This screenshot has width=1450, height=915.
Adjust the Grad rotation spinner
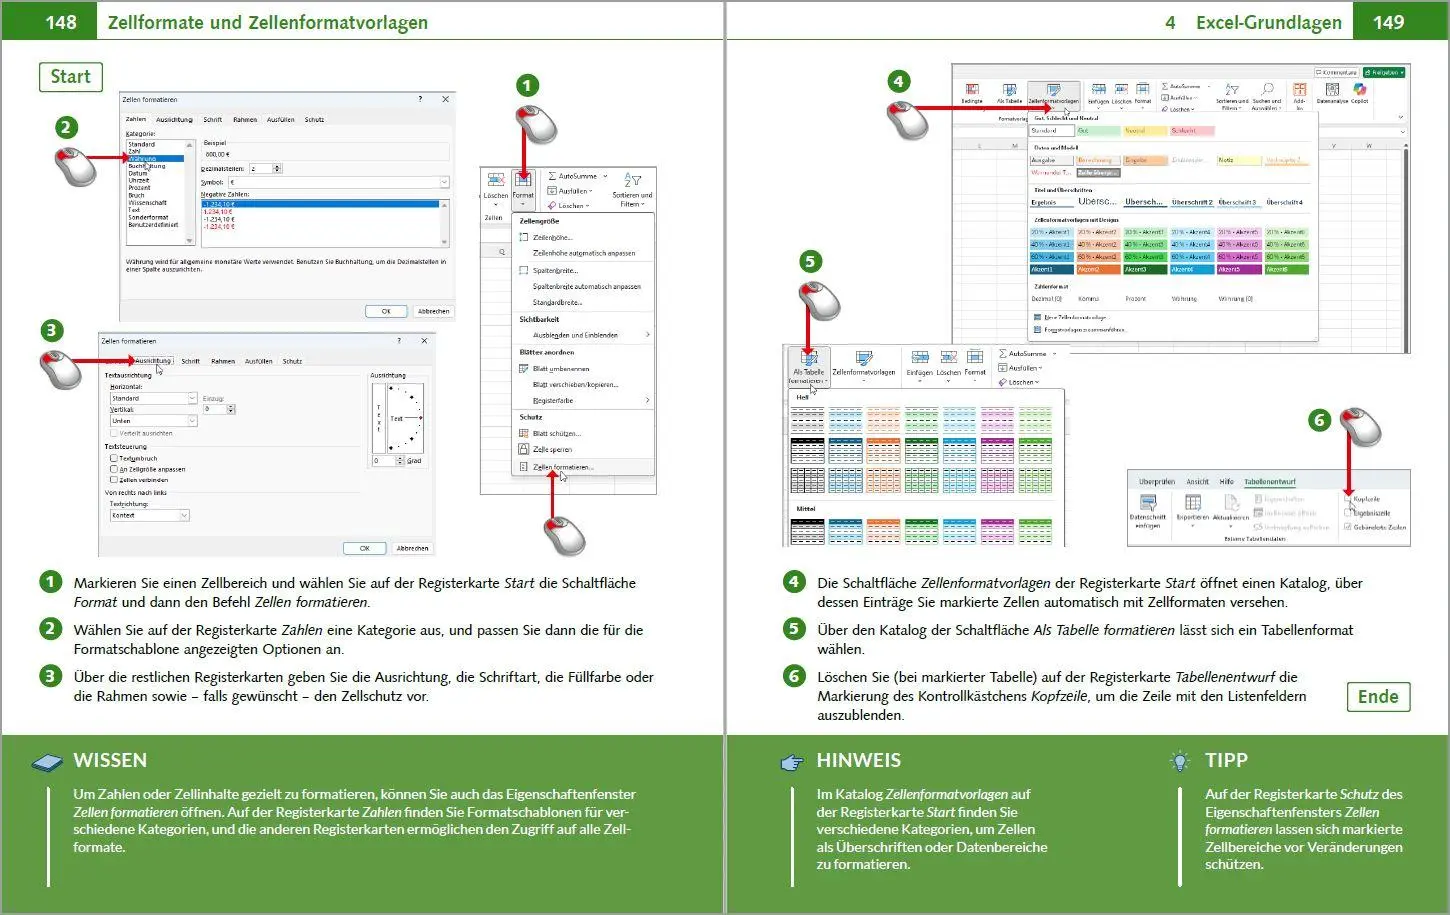[x=400, y=461]
